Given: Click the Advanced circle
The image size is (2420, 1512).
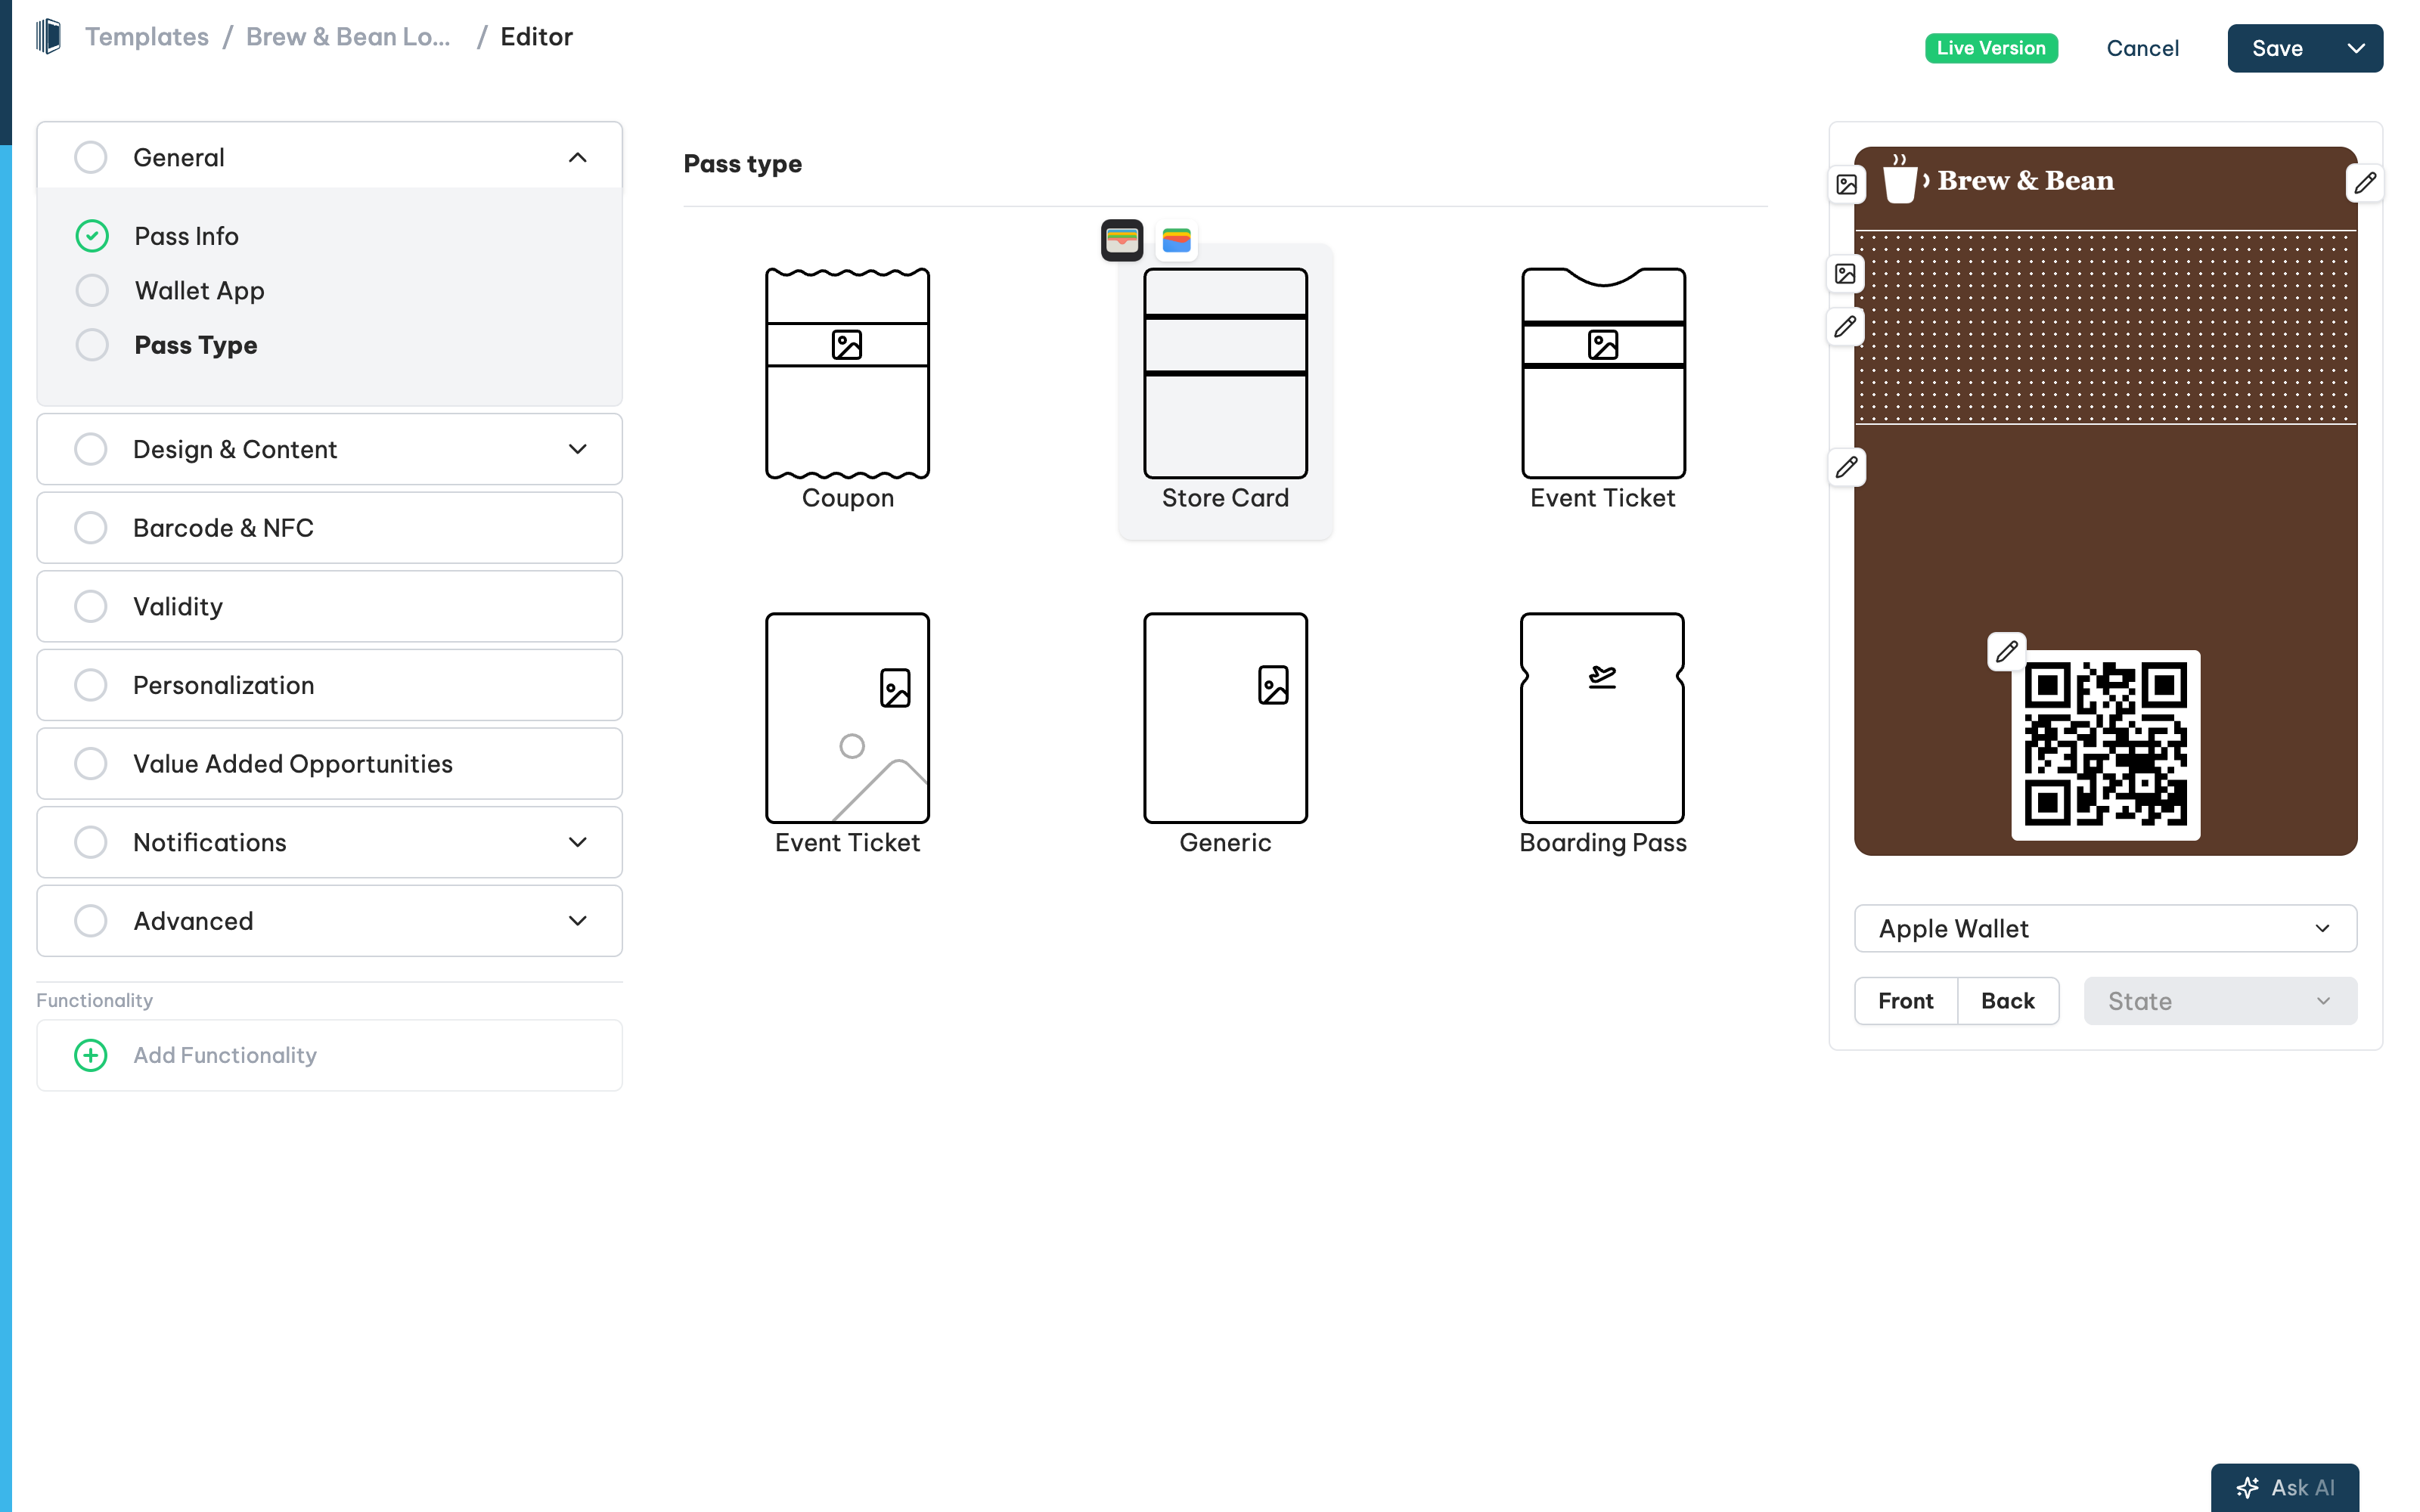Looking at the screenshot, I should (91, 921).
